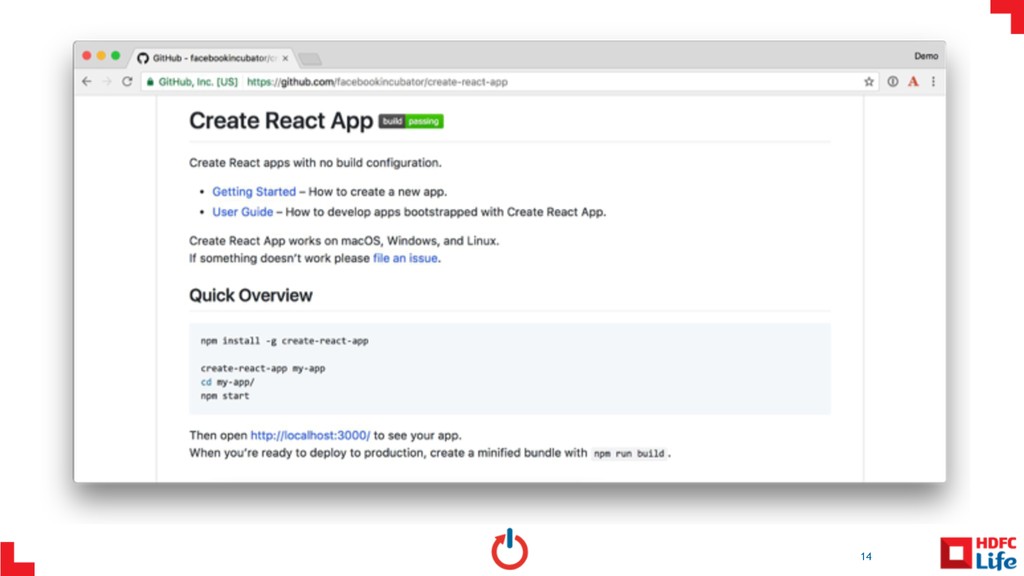
Task: Open a new tab with the new-tab button
Action: 310,59
